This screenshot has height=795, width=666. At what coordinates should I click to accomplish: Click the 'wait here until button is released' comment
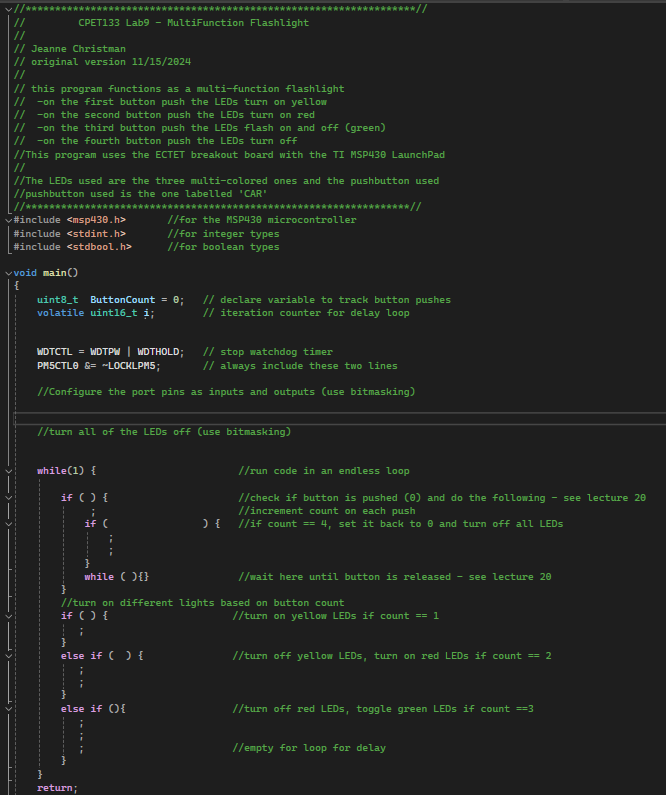(395, 577)
